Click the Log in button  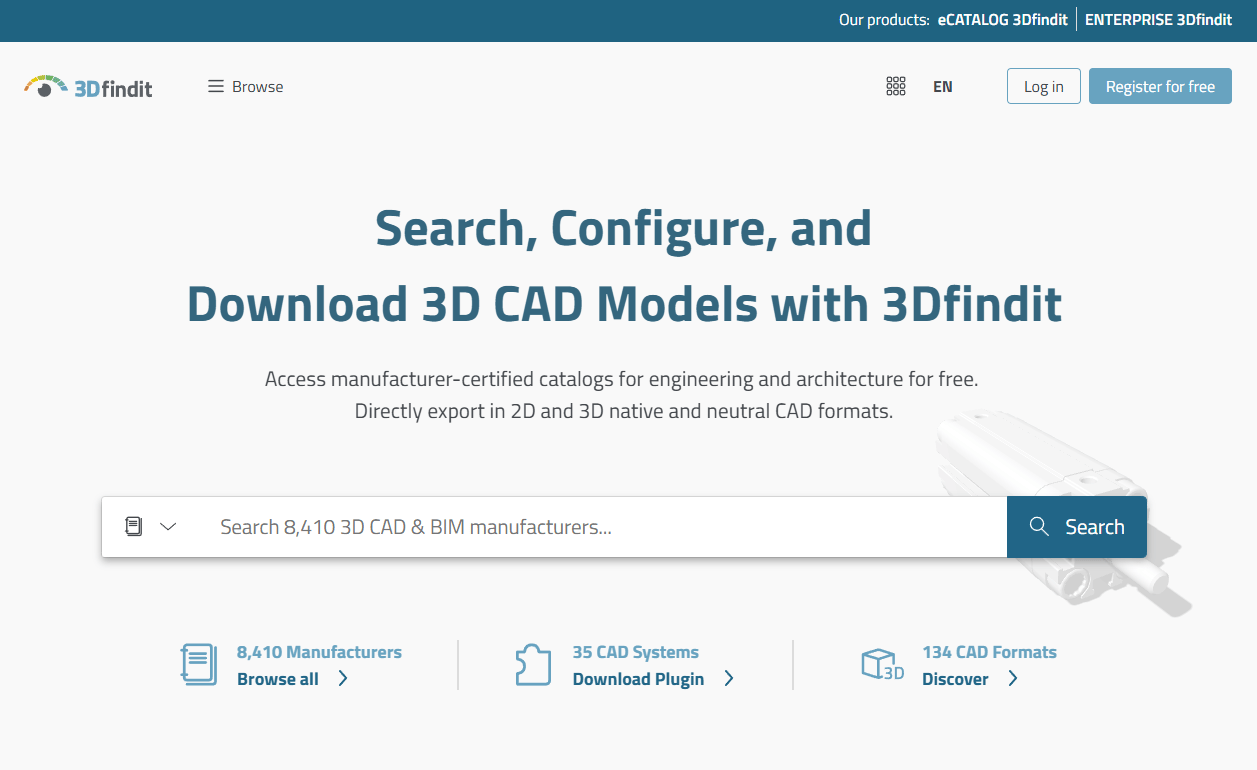tap(1043, 86)
